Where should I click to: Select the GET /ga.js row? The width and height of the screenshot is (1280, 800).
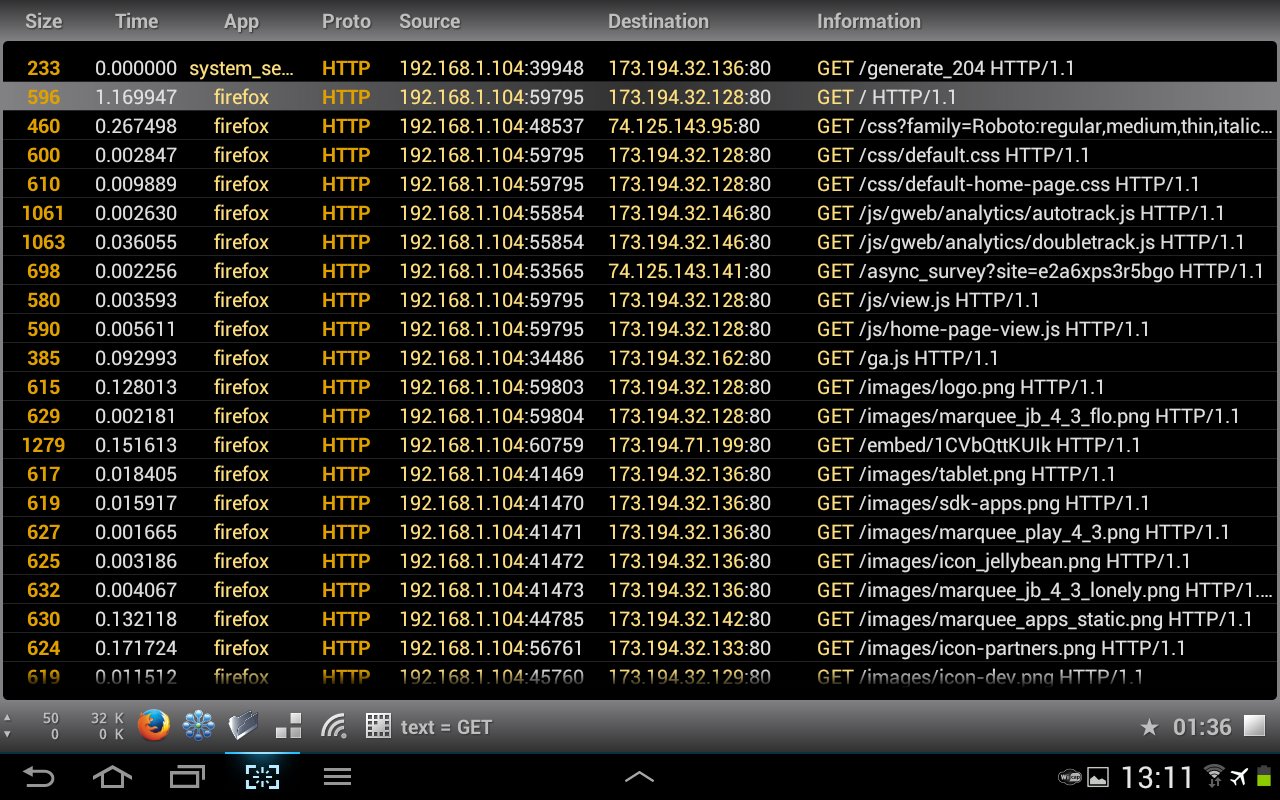(x=640, y=358)
